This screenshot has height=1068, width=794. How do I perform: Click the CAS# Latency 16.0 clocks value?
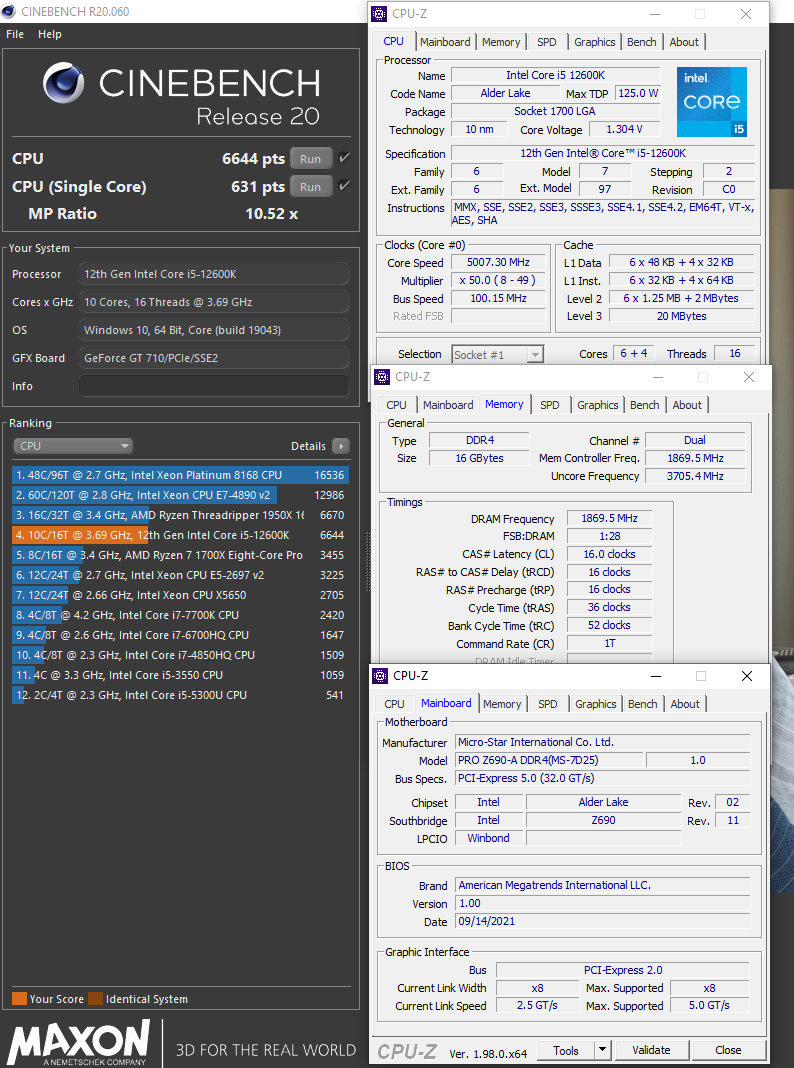(609, 554)
